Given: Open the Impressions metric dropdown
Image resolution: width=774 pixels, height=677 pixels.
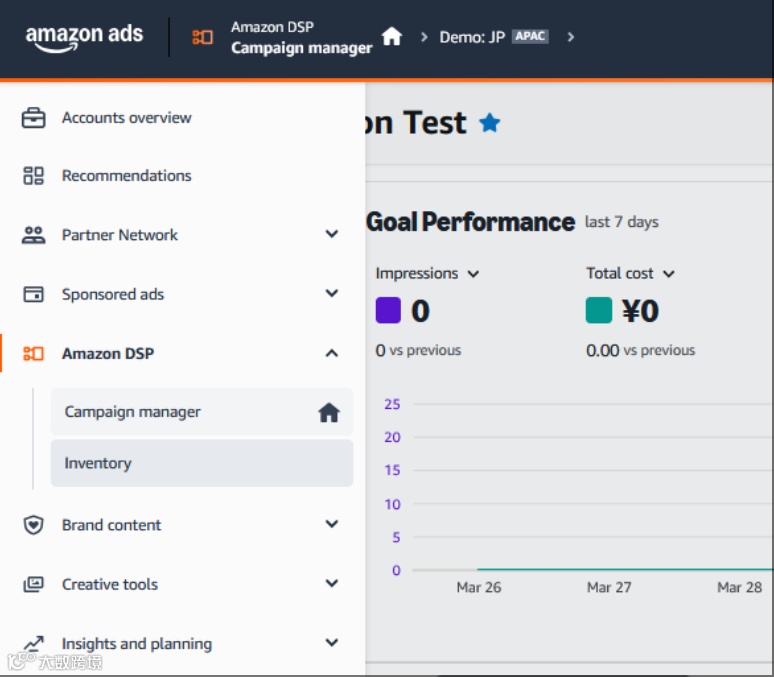Looking at the screenshot, I should tap(427, 273).
